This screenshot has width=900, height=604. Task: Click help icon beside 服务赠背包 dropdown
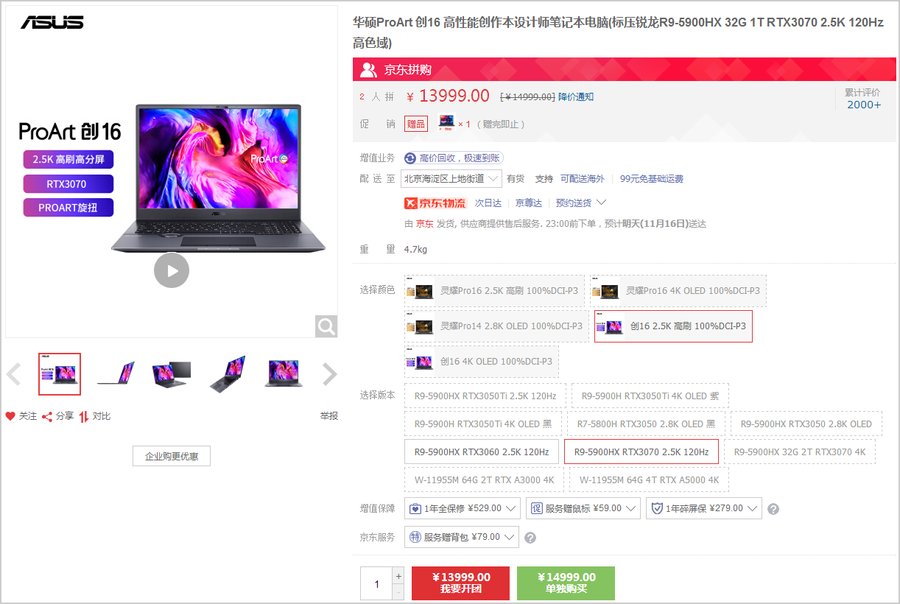(x=530, y=538)
